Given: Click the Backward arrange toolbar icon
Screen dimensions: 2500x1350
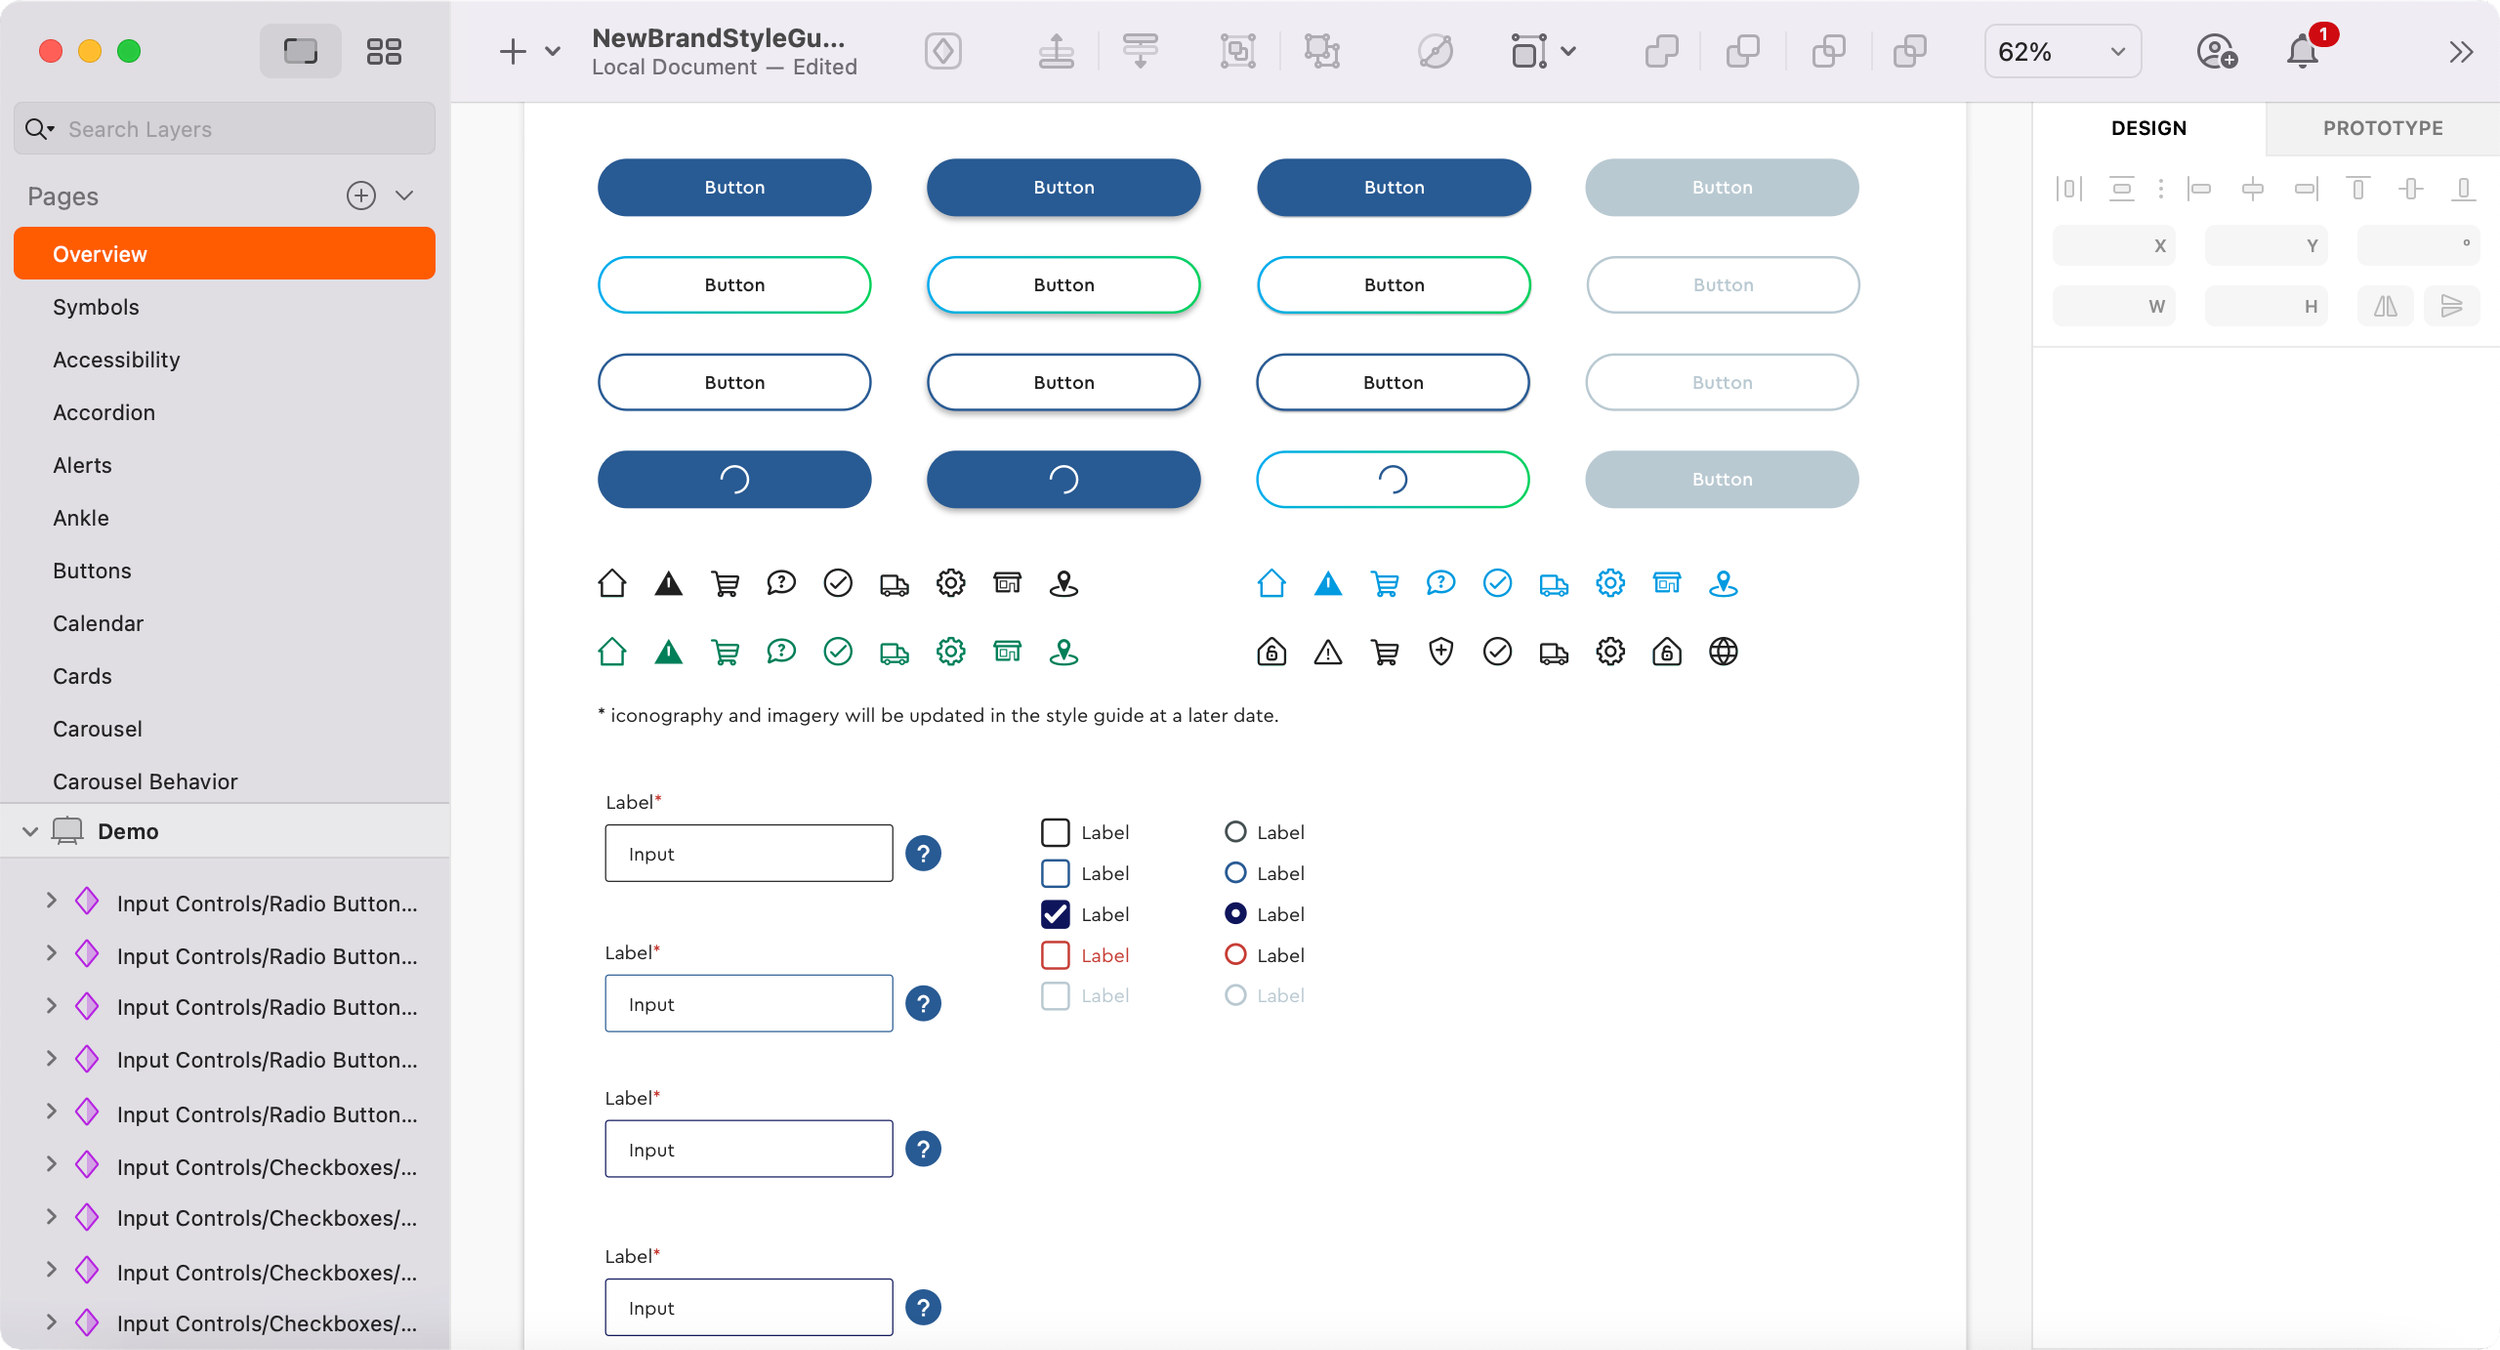Looking at the screenshot, I should click(x=1139, y=51).
